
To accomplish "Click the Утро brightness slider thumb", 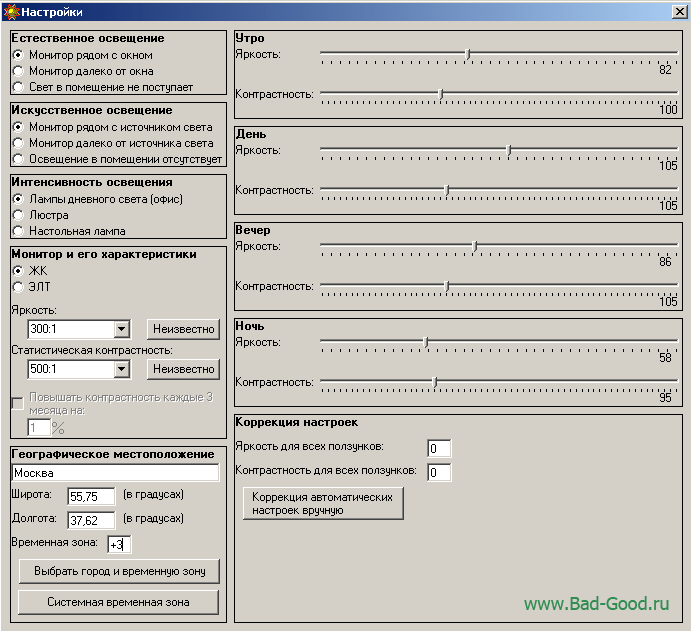I will [468, 54].
